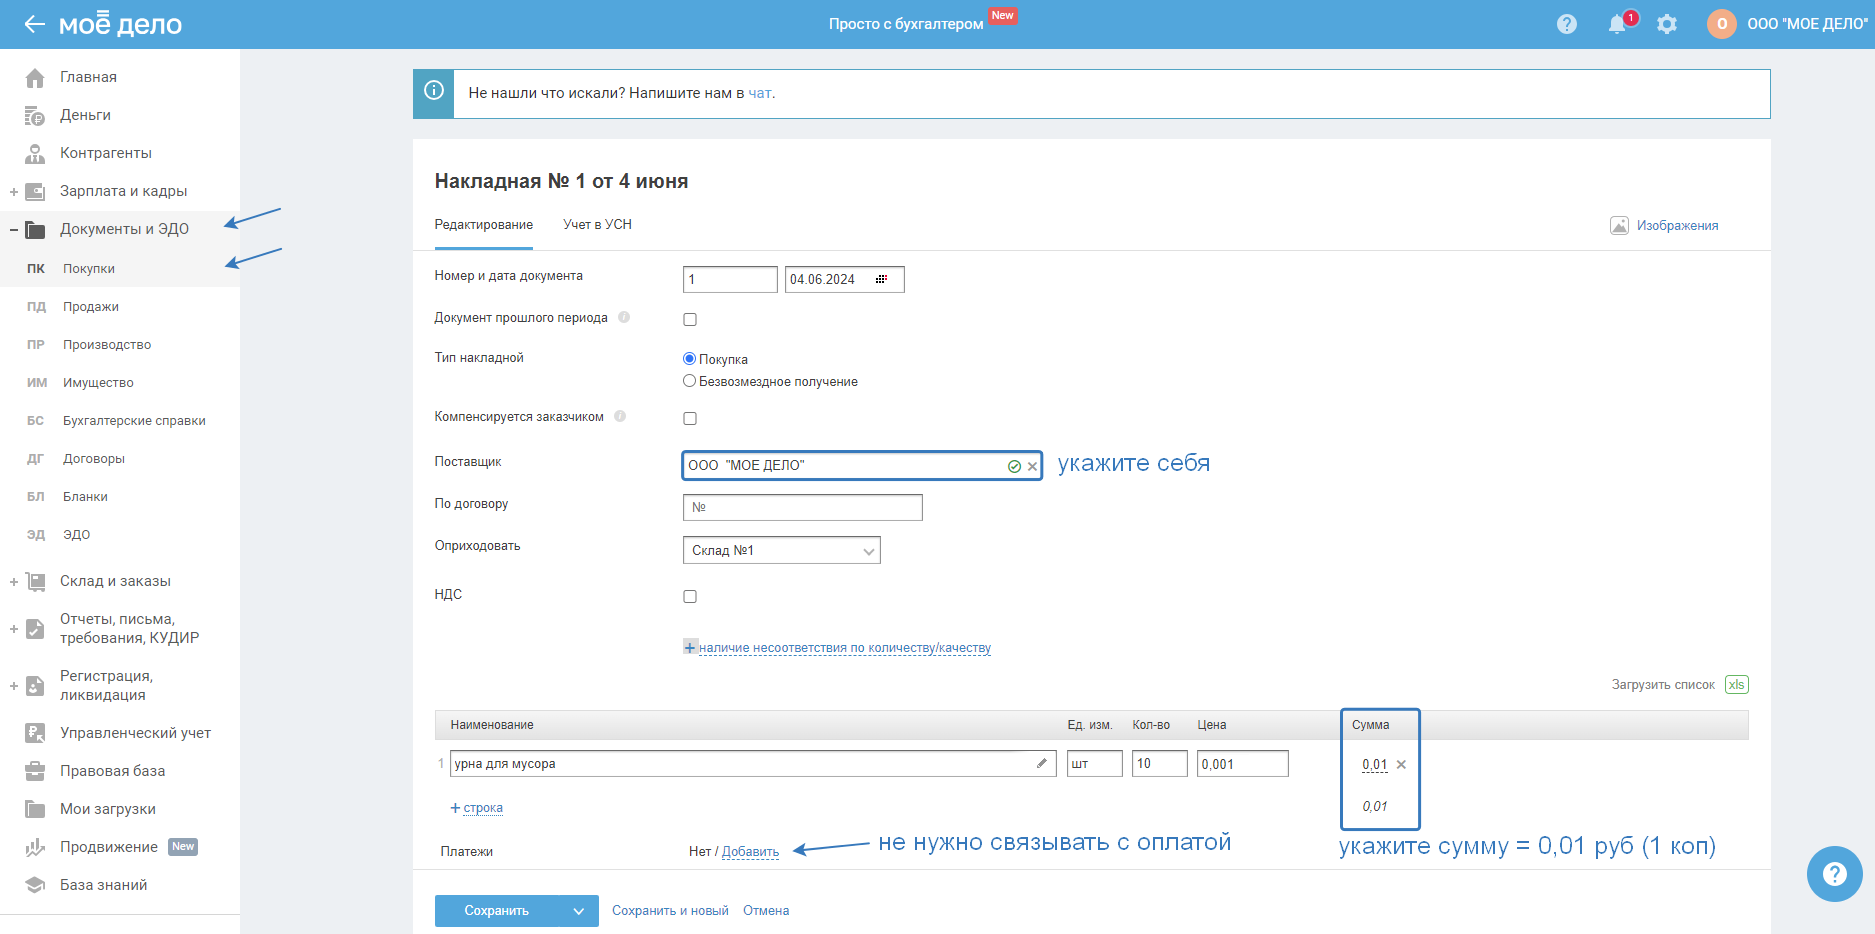Click the Документ прошлого периода info hint icon
The height and width of the screenshot is (934, 1875).
[x=624, y=317]
